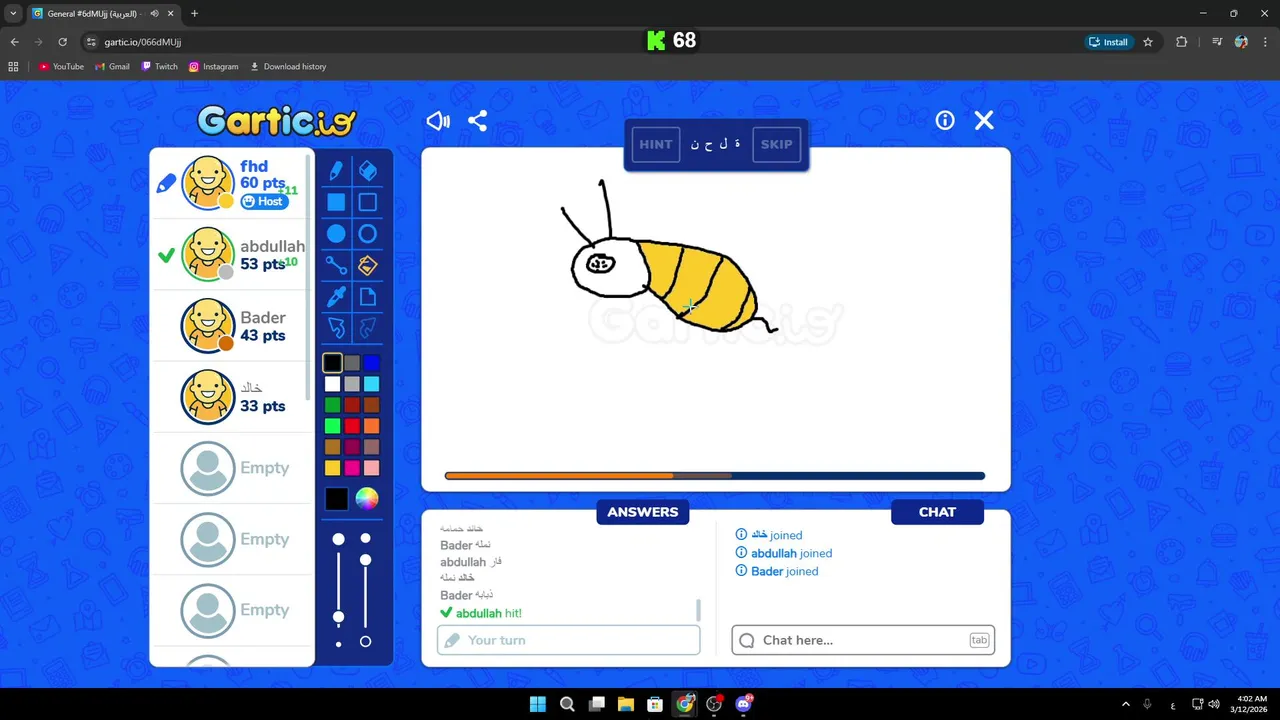Screen dimensions: 1280x720
Task: Open the apps grid in bookmarks bar
Action: (x=13, y=67)
